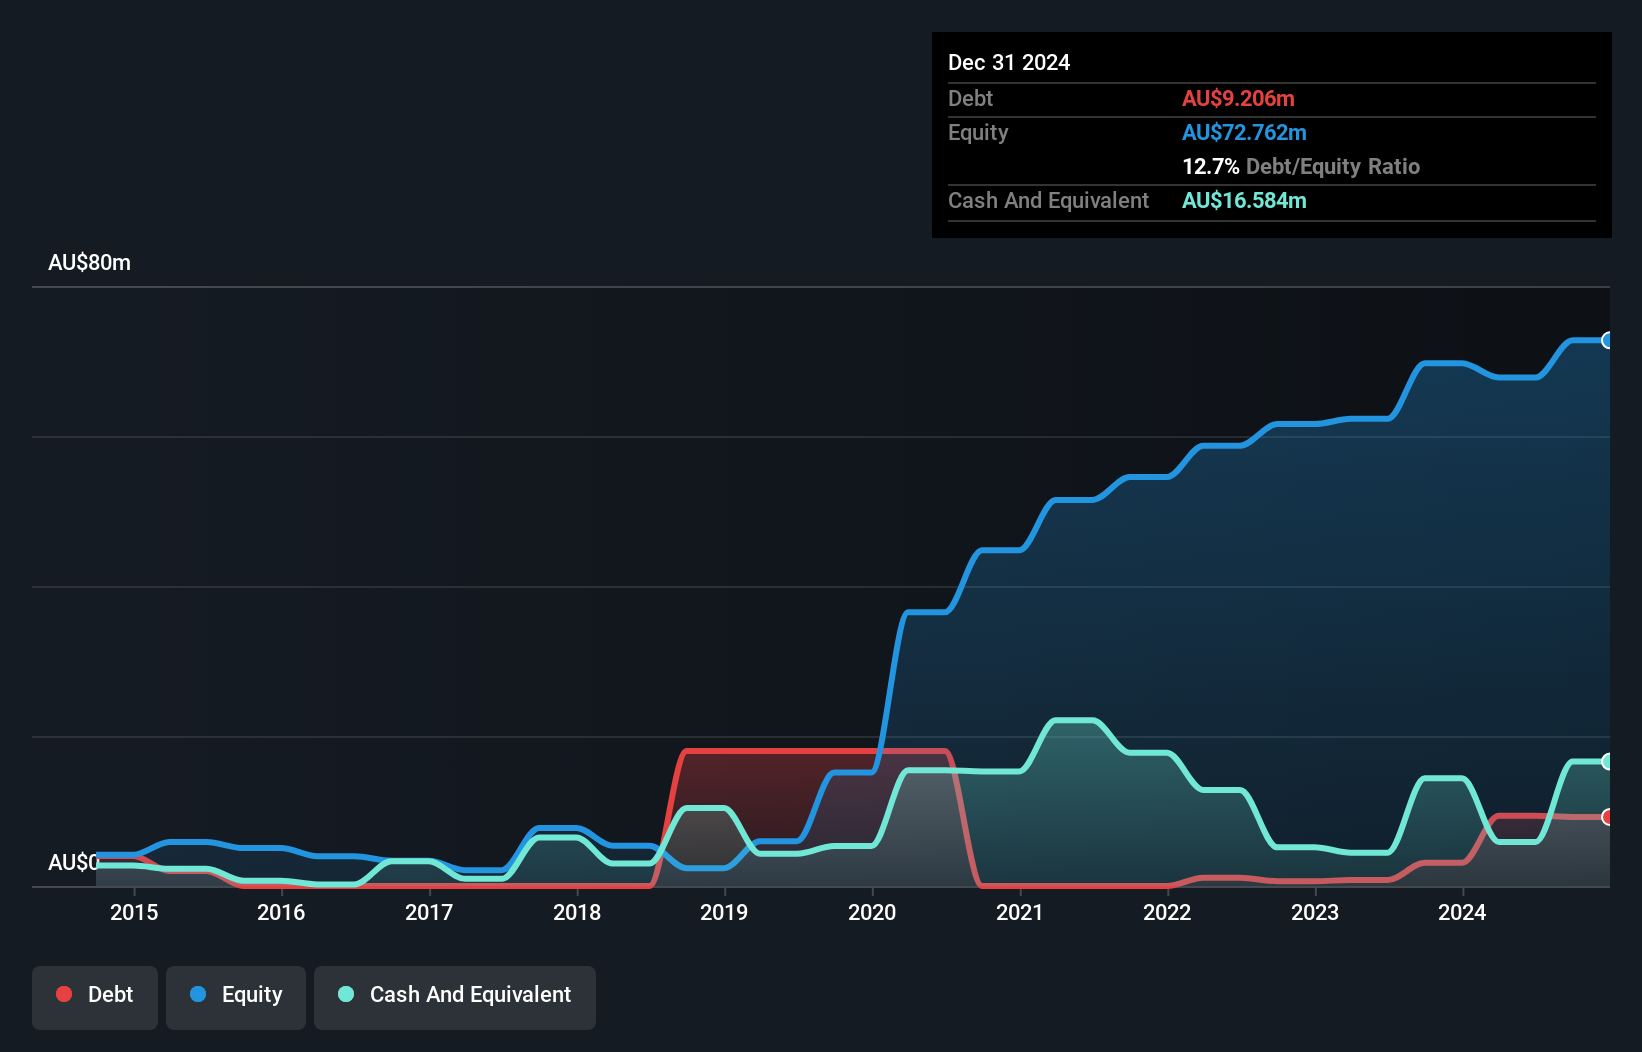Click the 2019 x-axis label

click(724, 912)
